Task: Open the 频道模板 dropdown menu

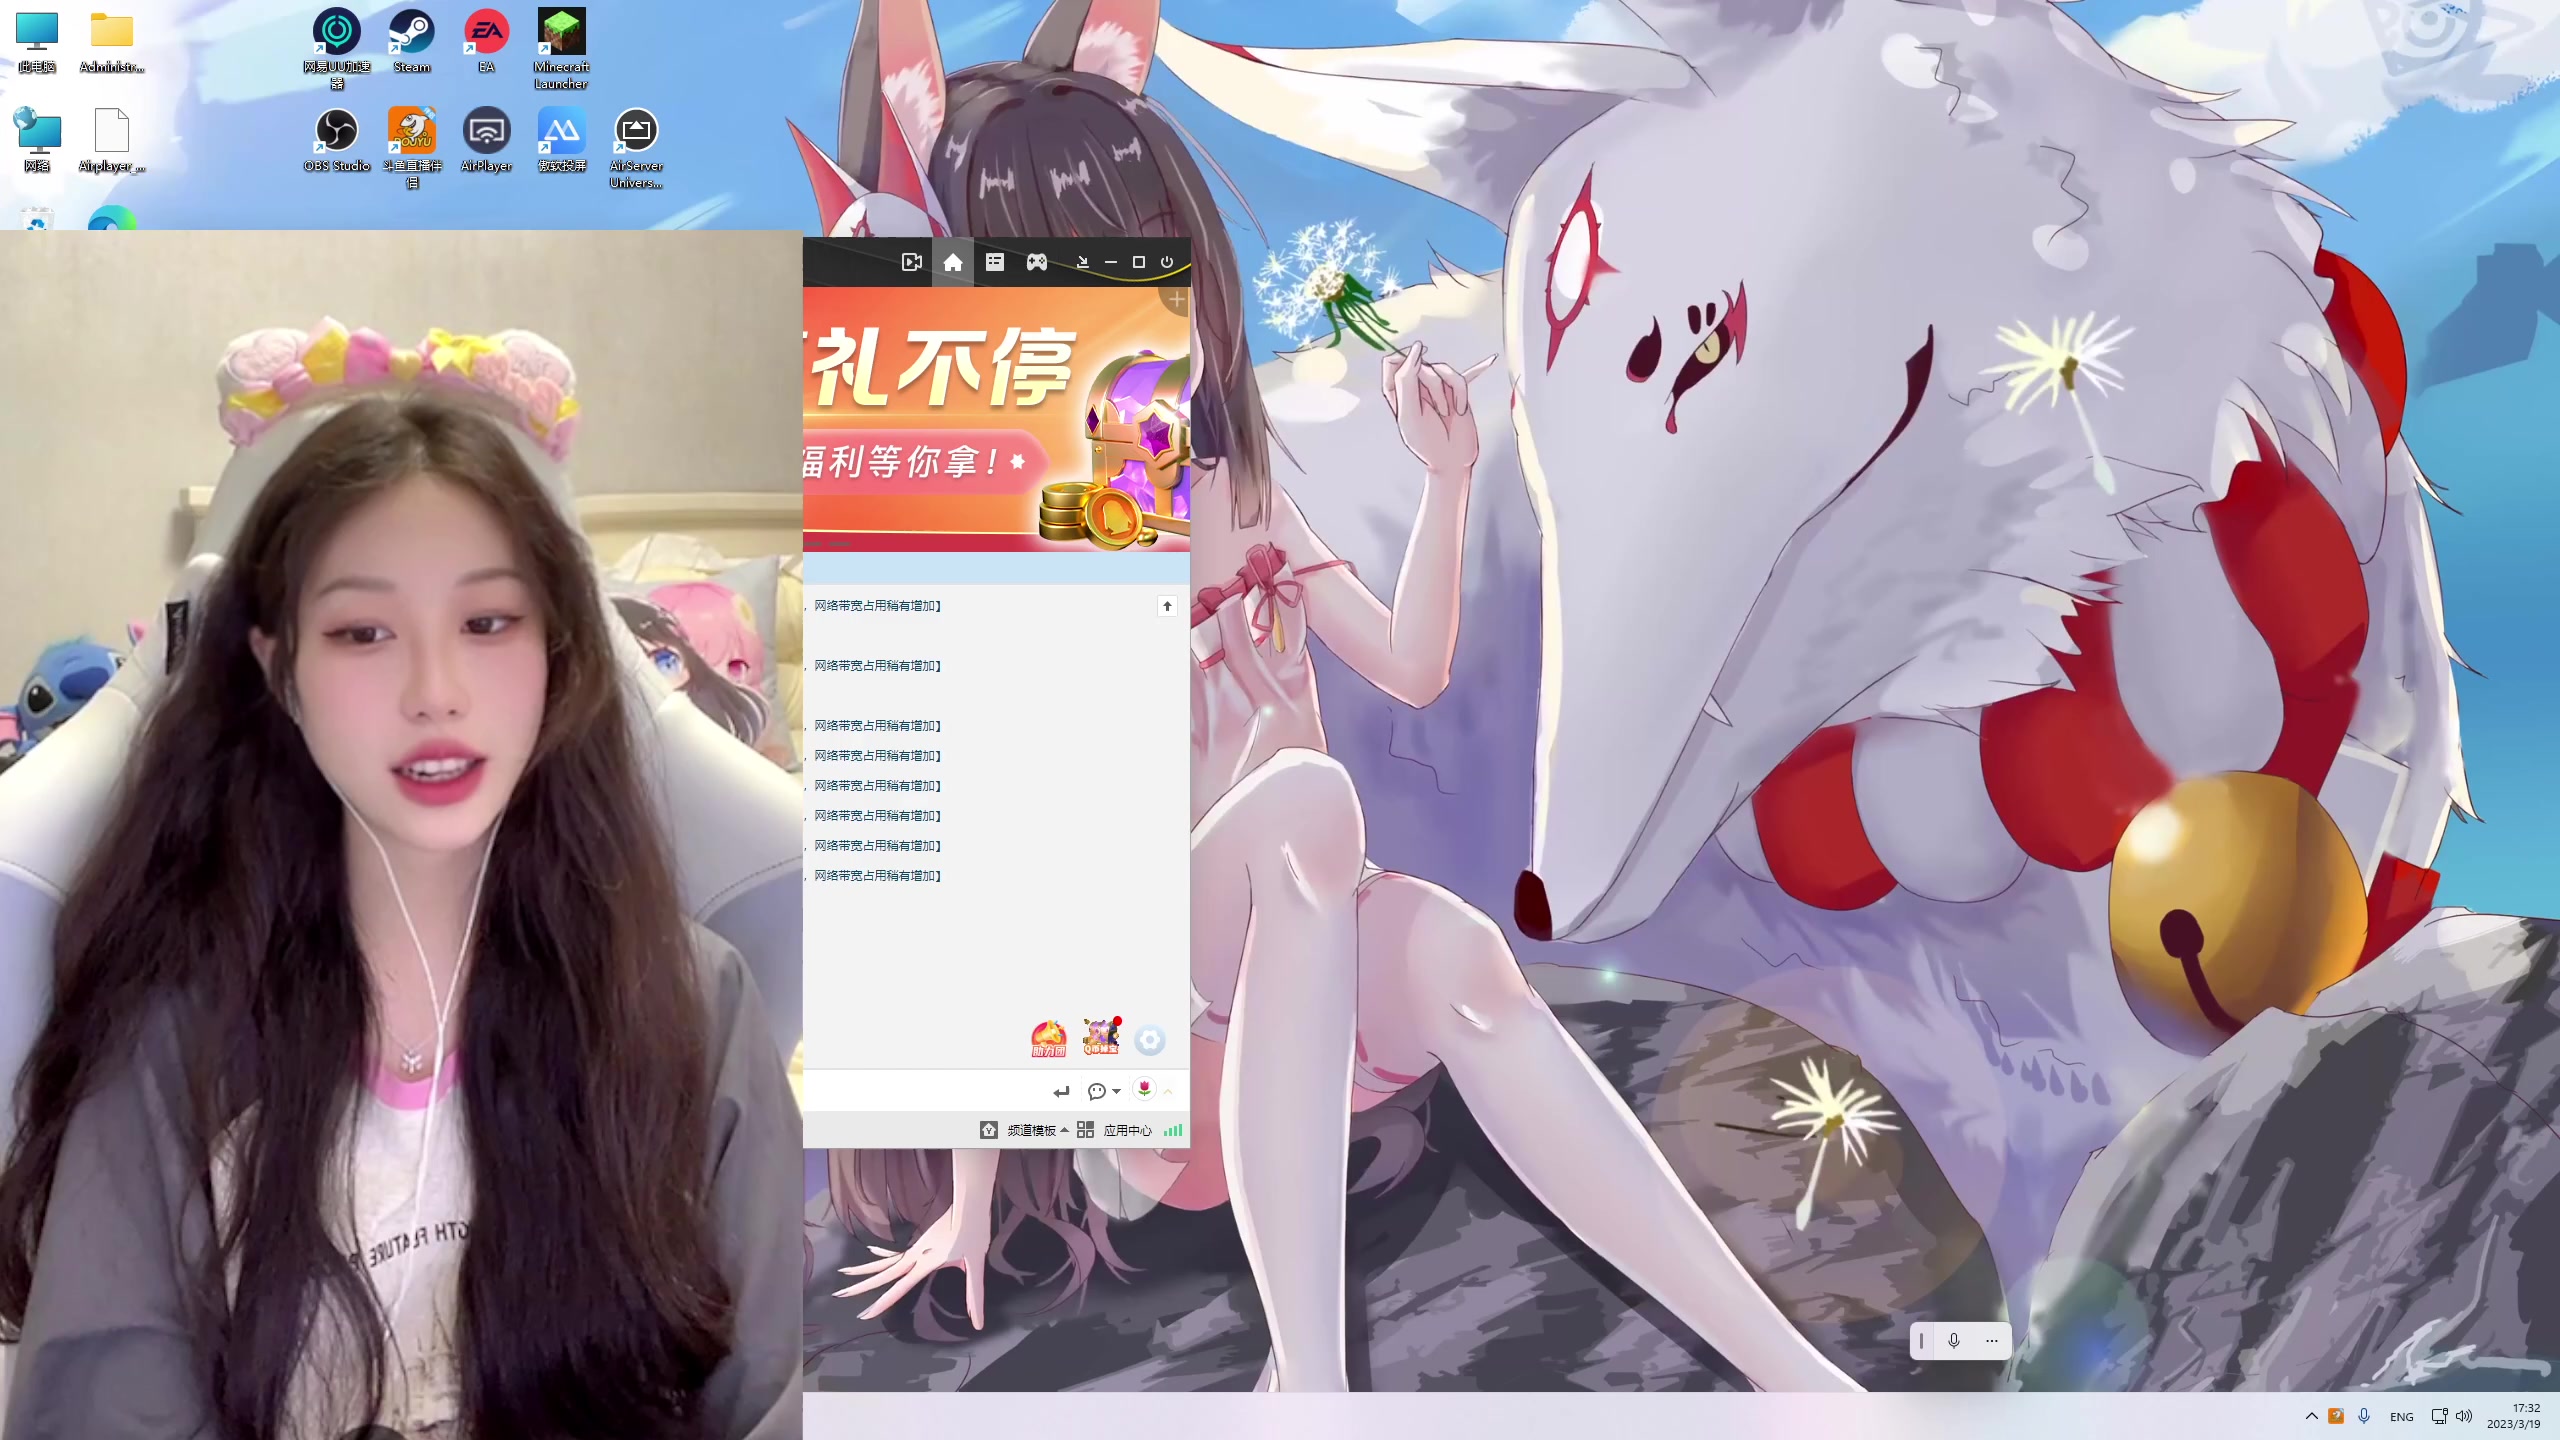Action: click(1037, 1130)
